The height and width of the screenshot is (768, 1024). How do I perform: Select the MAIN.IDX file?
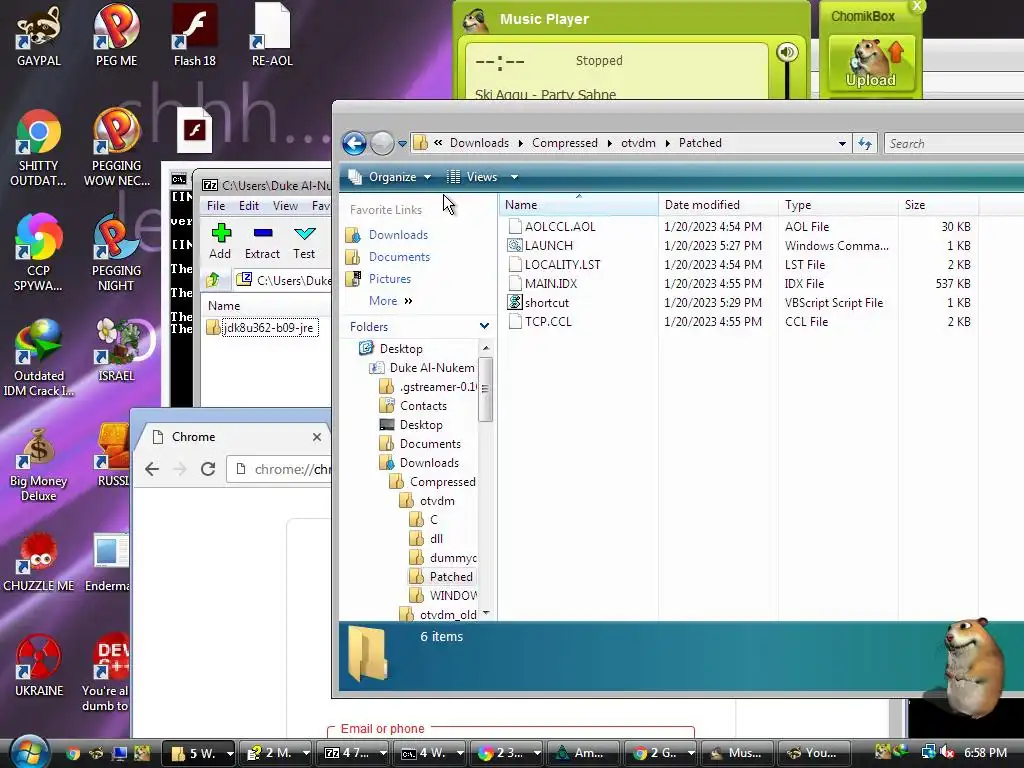(551, 283)
